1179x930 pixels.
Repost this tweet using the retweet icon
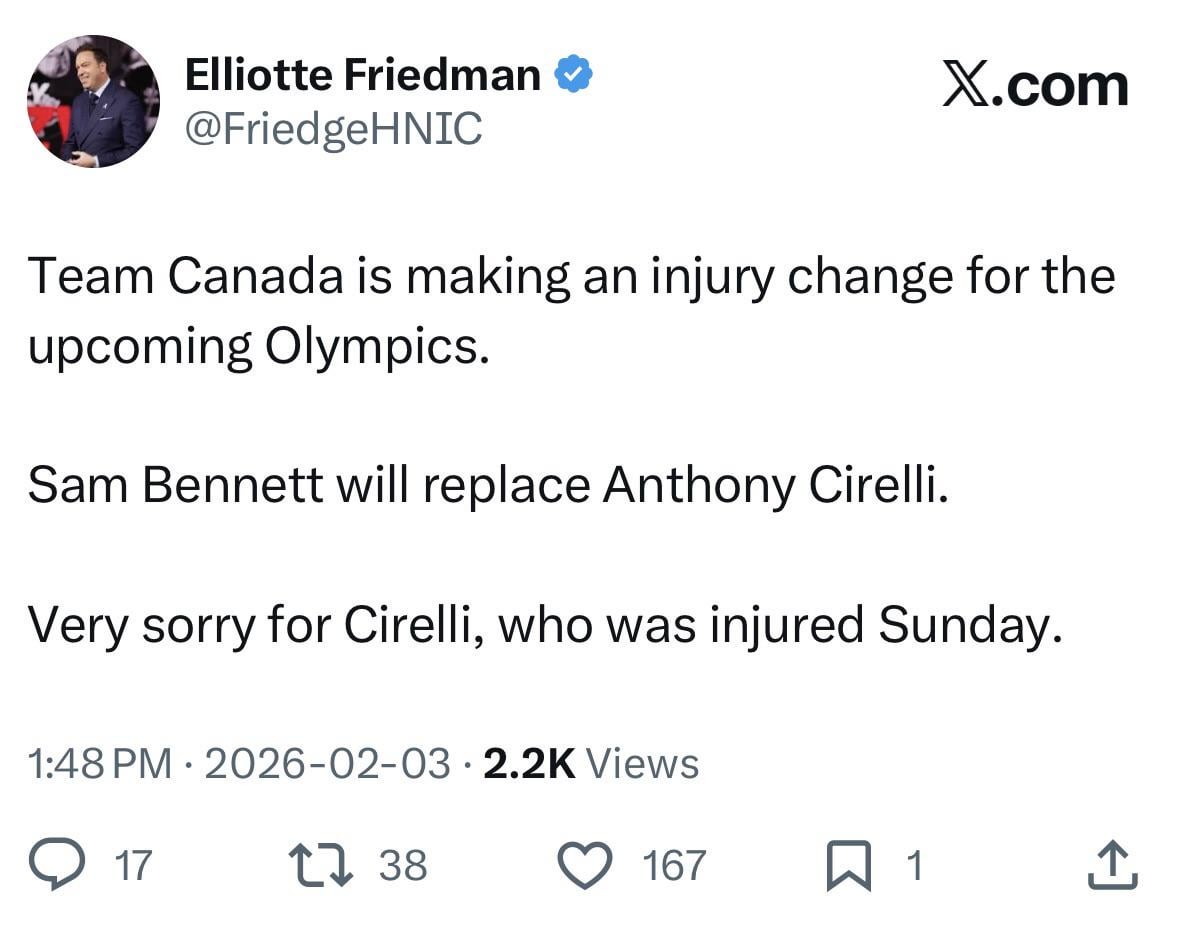(320, 864)
